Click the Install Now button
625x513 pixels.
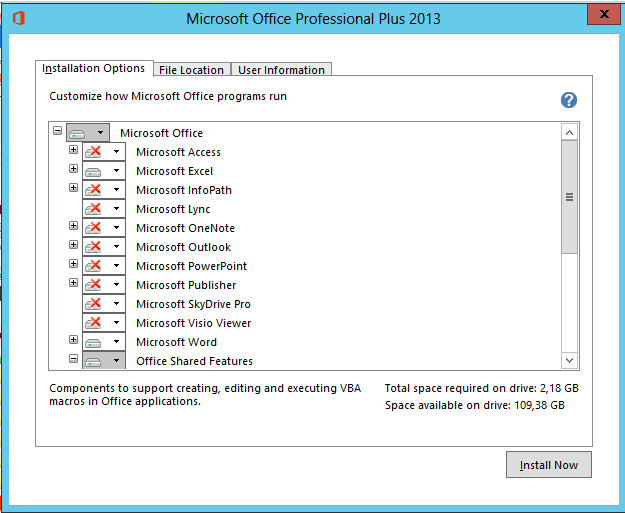(x=549, y=465)
